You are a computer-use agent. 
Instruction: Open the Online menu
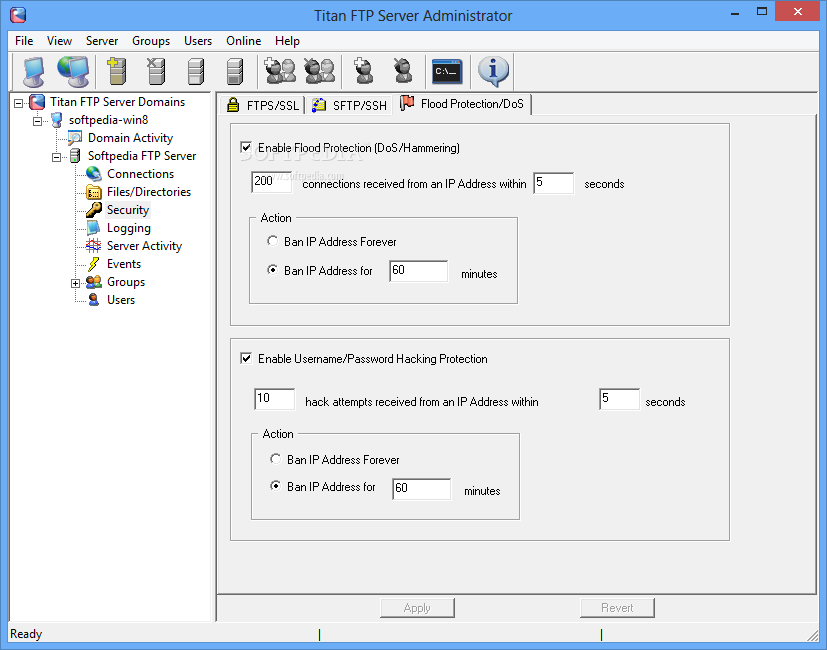click(x=244, y=41)
